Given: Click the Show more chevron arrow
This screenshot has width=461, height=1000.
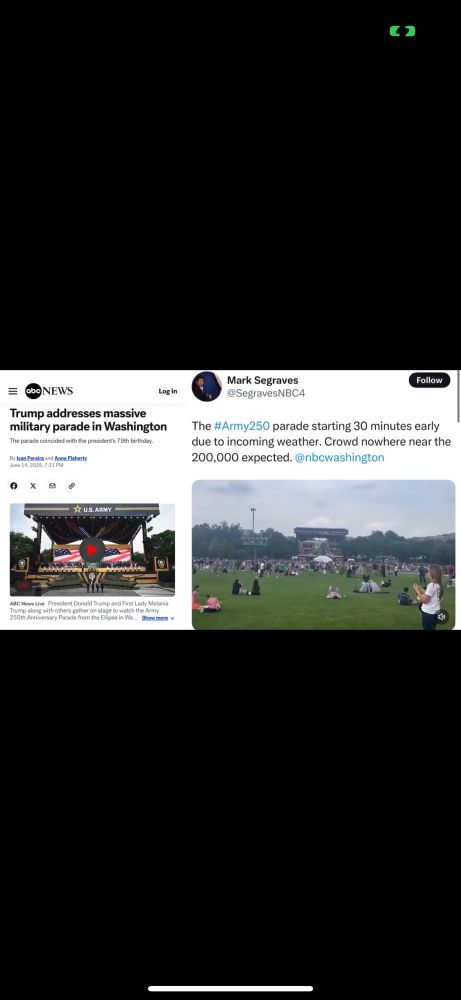Looking at the screenshot, I should [172, 618].
